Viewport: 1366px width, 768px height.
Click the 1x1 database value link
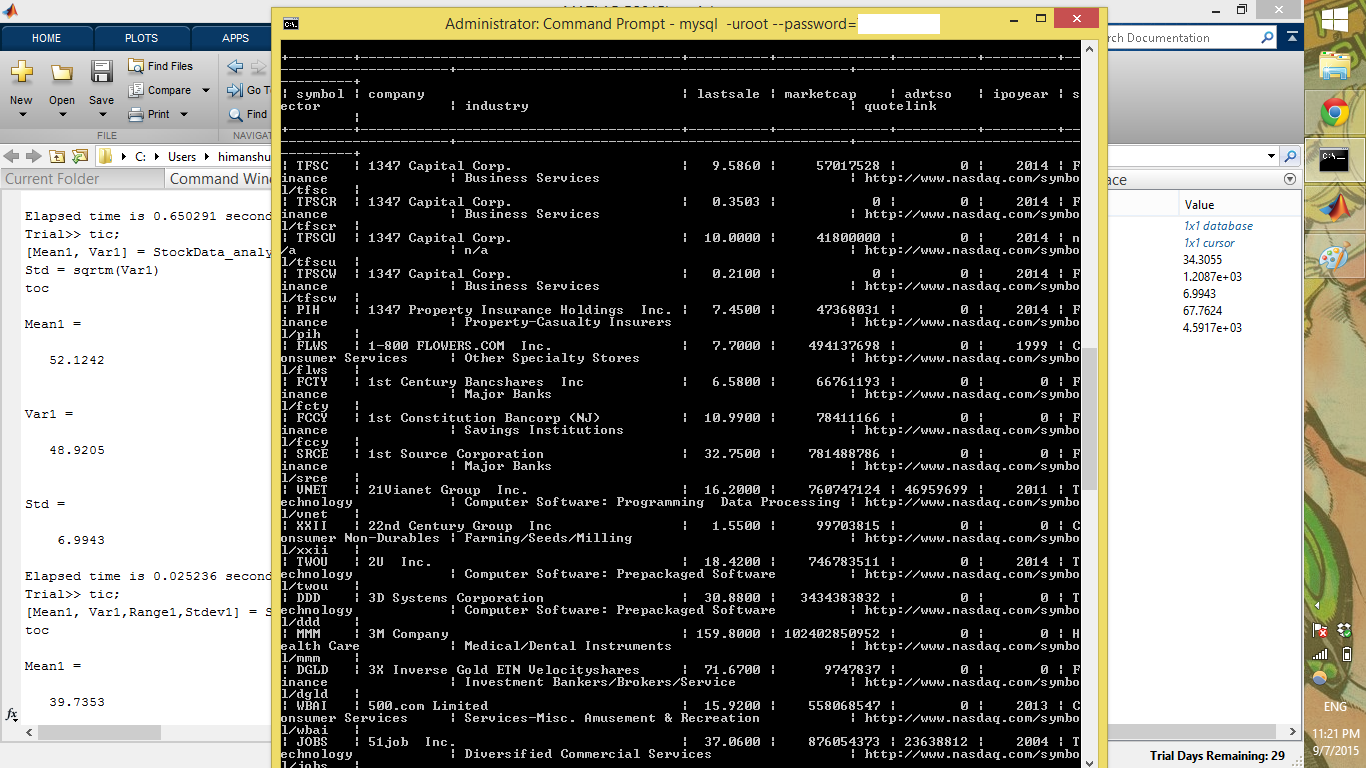pos(1217,226)
